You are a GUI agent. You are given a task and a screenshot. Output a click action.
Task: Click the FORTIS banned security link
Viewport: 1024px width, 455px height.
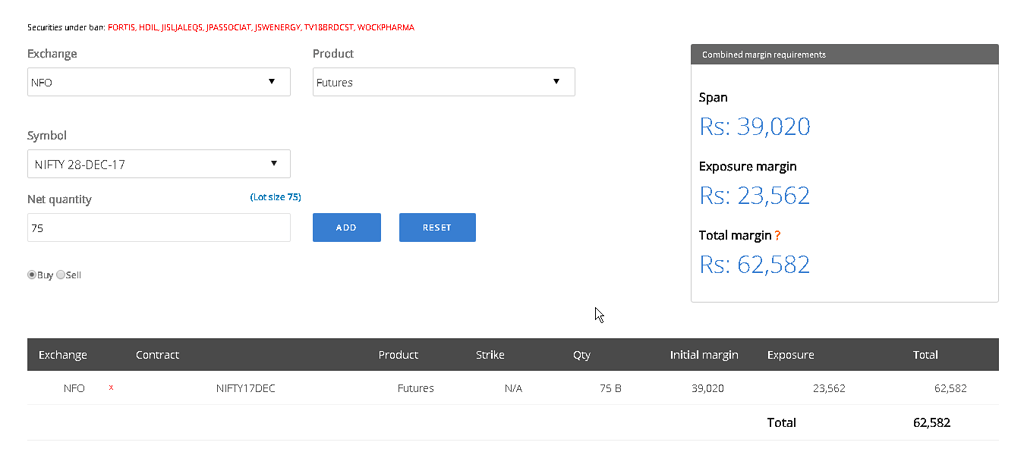click(x=121, y=27)
